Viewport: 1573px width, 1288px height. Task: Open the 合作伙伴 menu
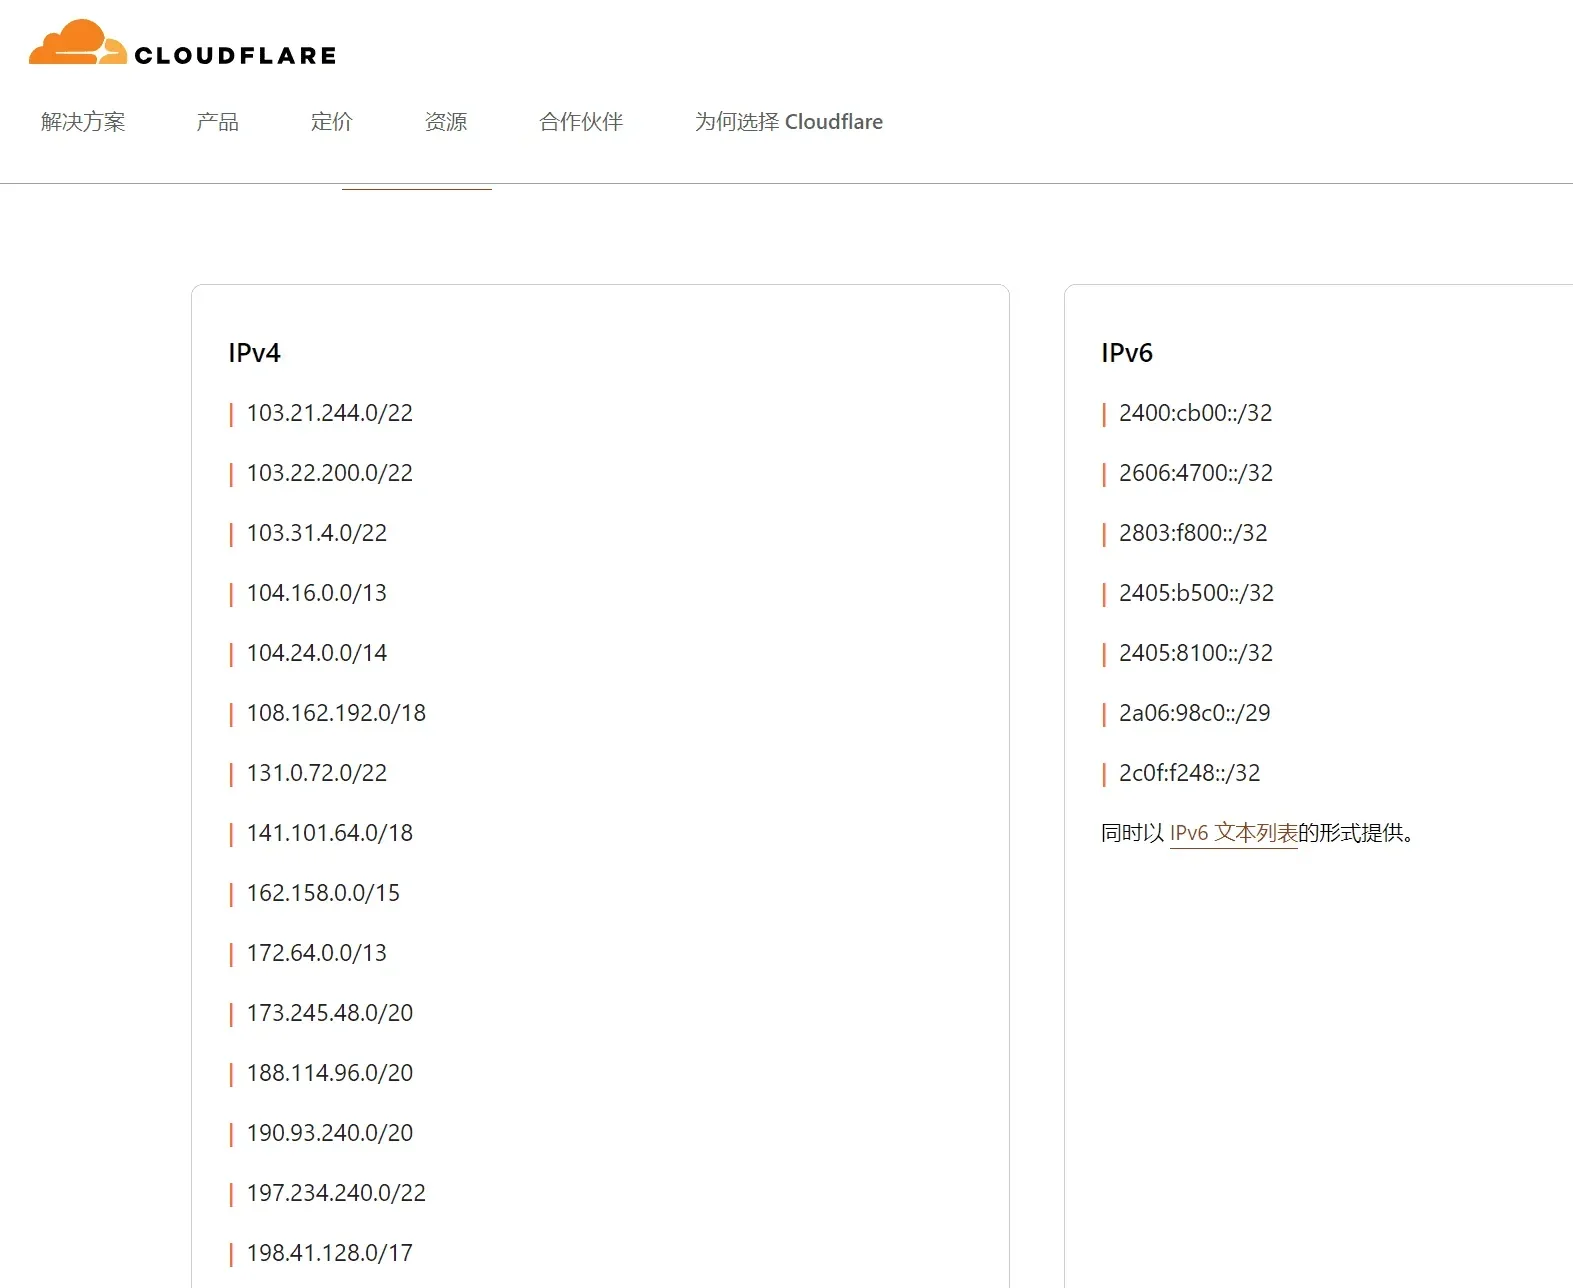coord(580,122)
